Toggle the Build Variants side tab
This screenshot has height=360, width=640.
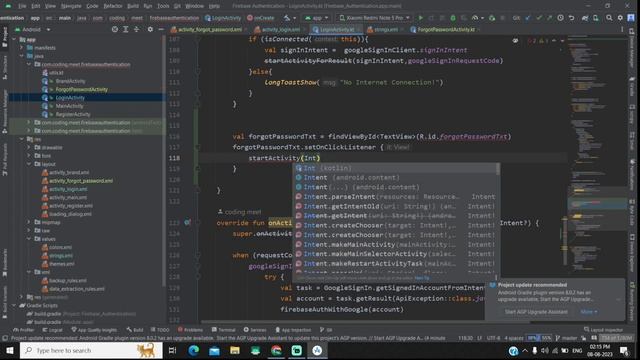(4, 301)
